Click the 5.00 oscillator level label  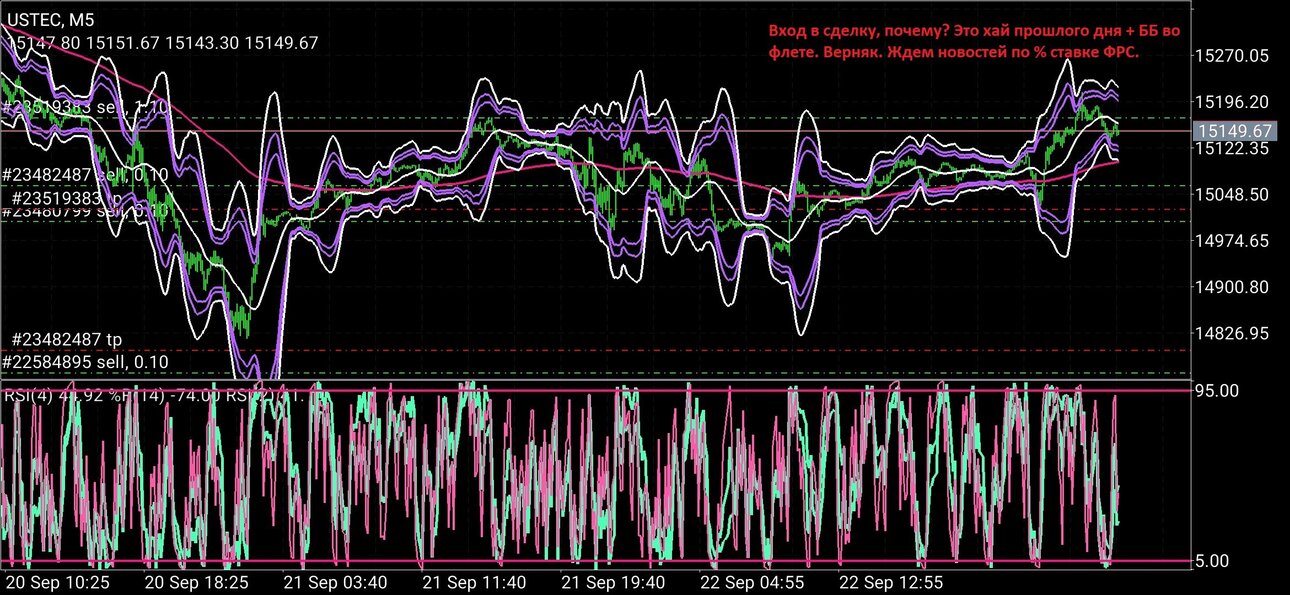click(x=1213, y=562)
